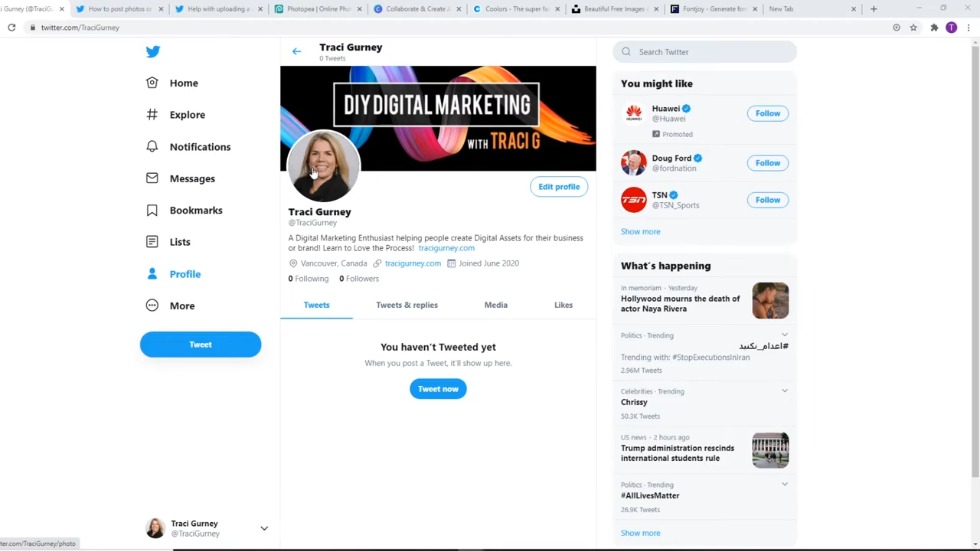Expand options for the #AllLivesMatter trend
The image size is (980, 551).
pyautogui.click(x=784, y=484)
